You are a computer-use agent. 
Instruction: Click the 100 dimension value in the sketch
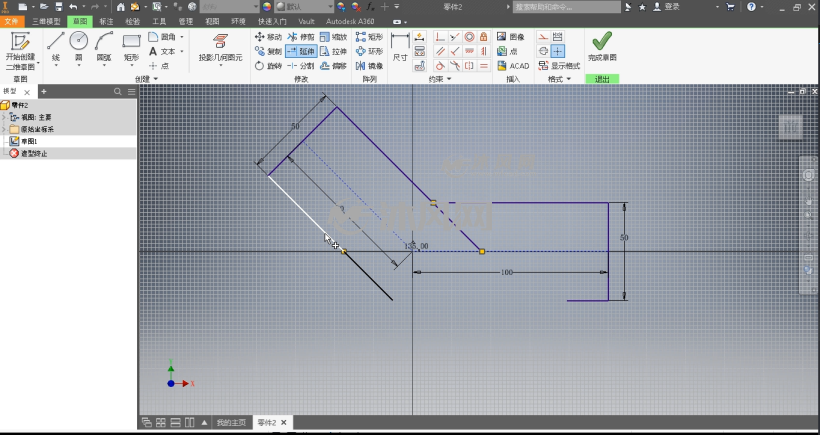(x=506, y=272)
